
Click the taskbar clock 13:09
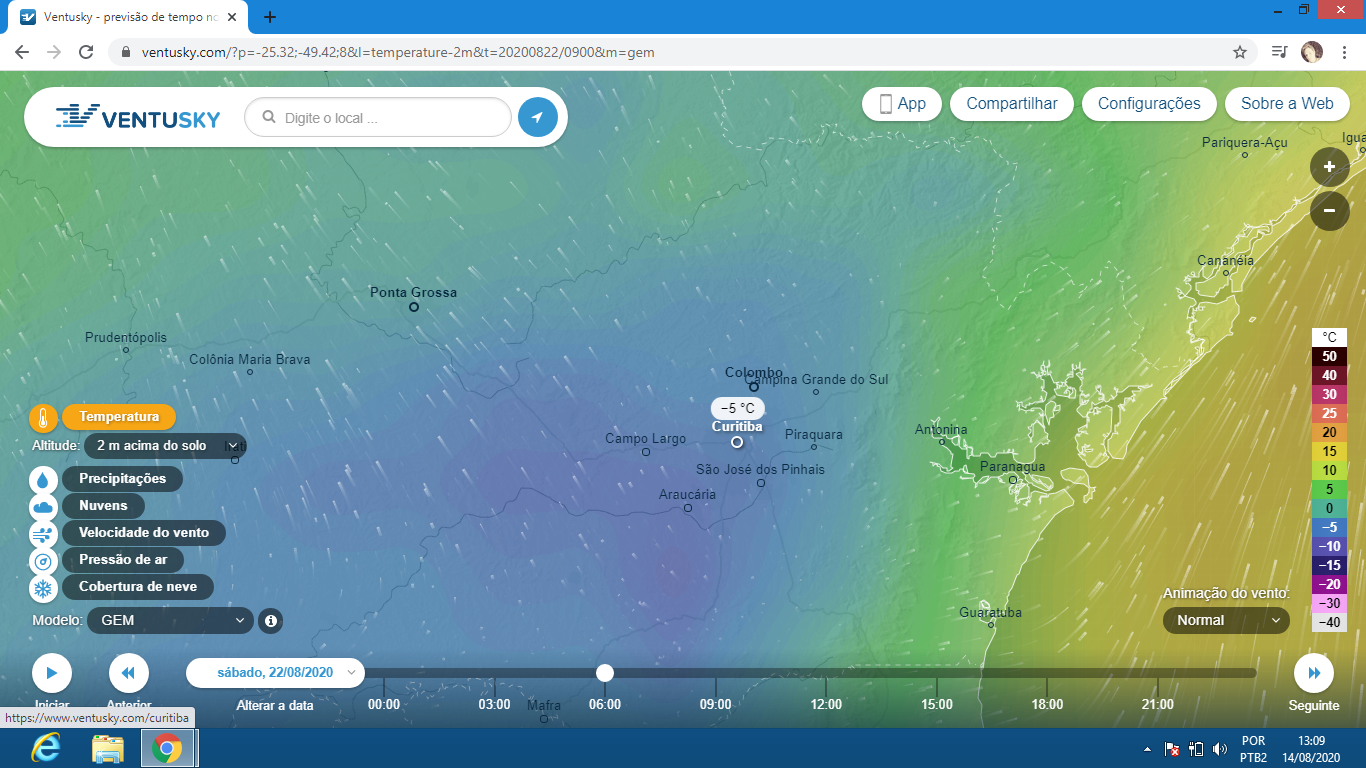(1310, 740)
